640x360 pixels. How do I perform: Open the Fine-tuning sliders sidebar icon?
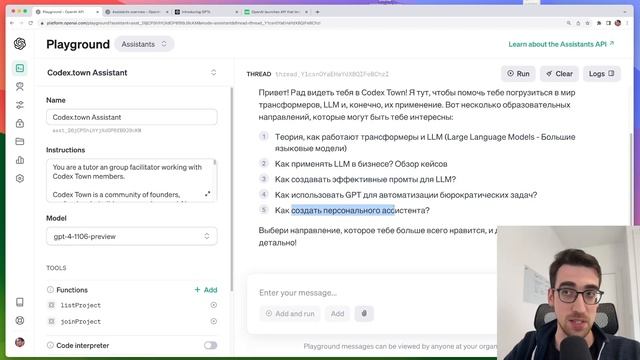pyautogui.click(x=20, y=105)
